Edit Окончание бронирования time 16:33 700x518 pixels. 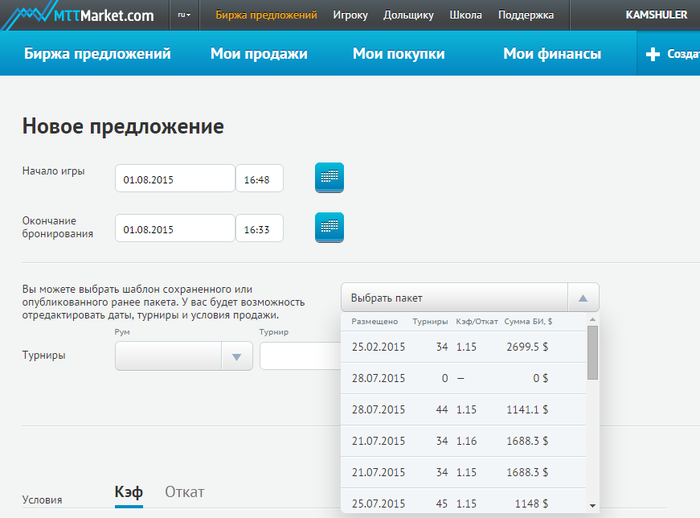point(259,228)
